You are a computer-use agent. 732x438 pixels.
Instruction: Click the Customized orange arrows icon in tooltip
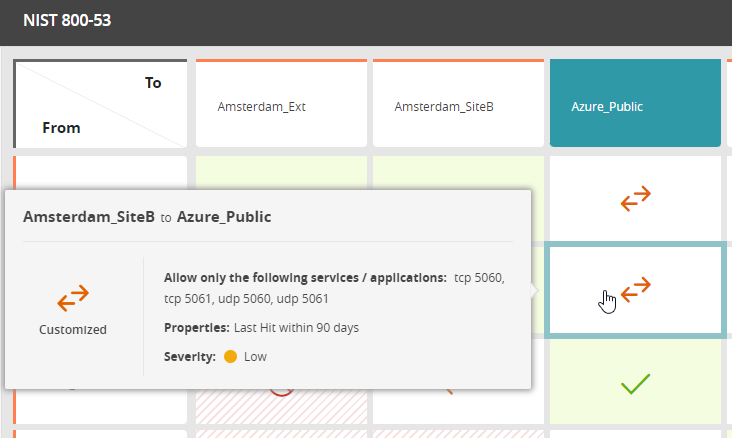[73, 297]
